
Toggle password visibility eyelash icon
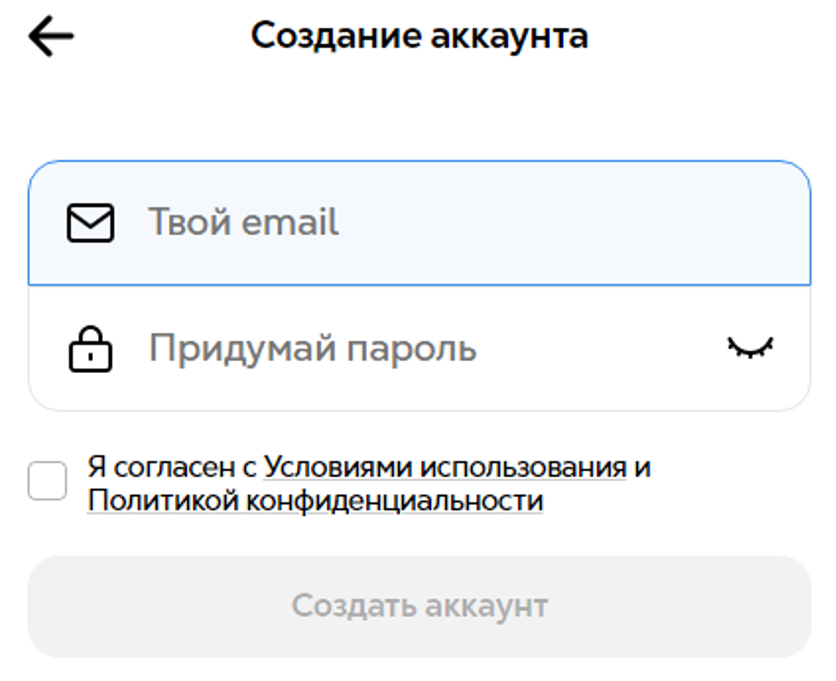click(751, 348)
